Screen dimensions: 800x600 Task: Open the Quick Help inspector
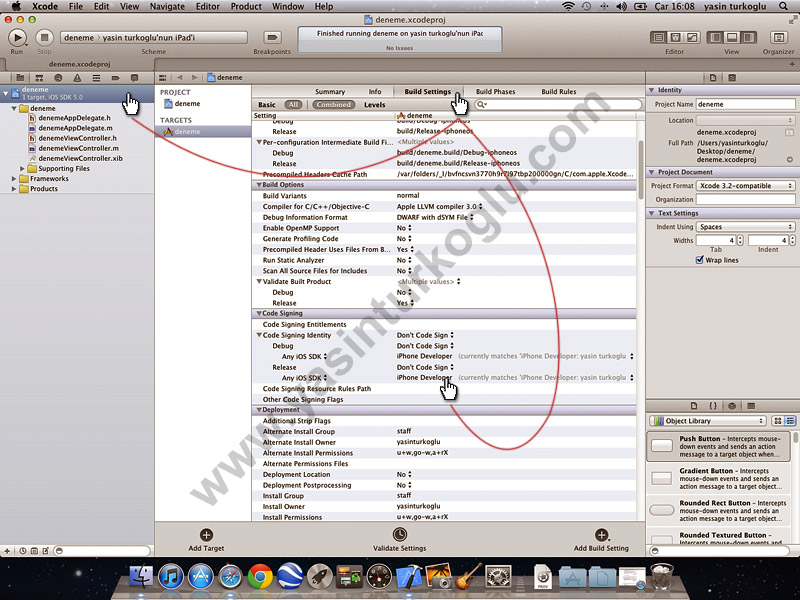(732, 78)
